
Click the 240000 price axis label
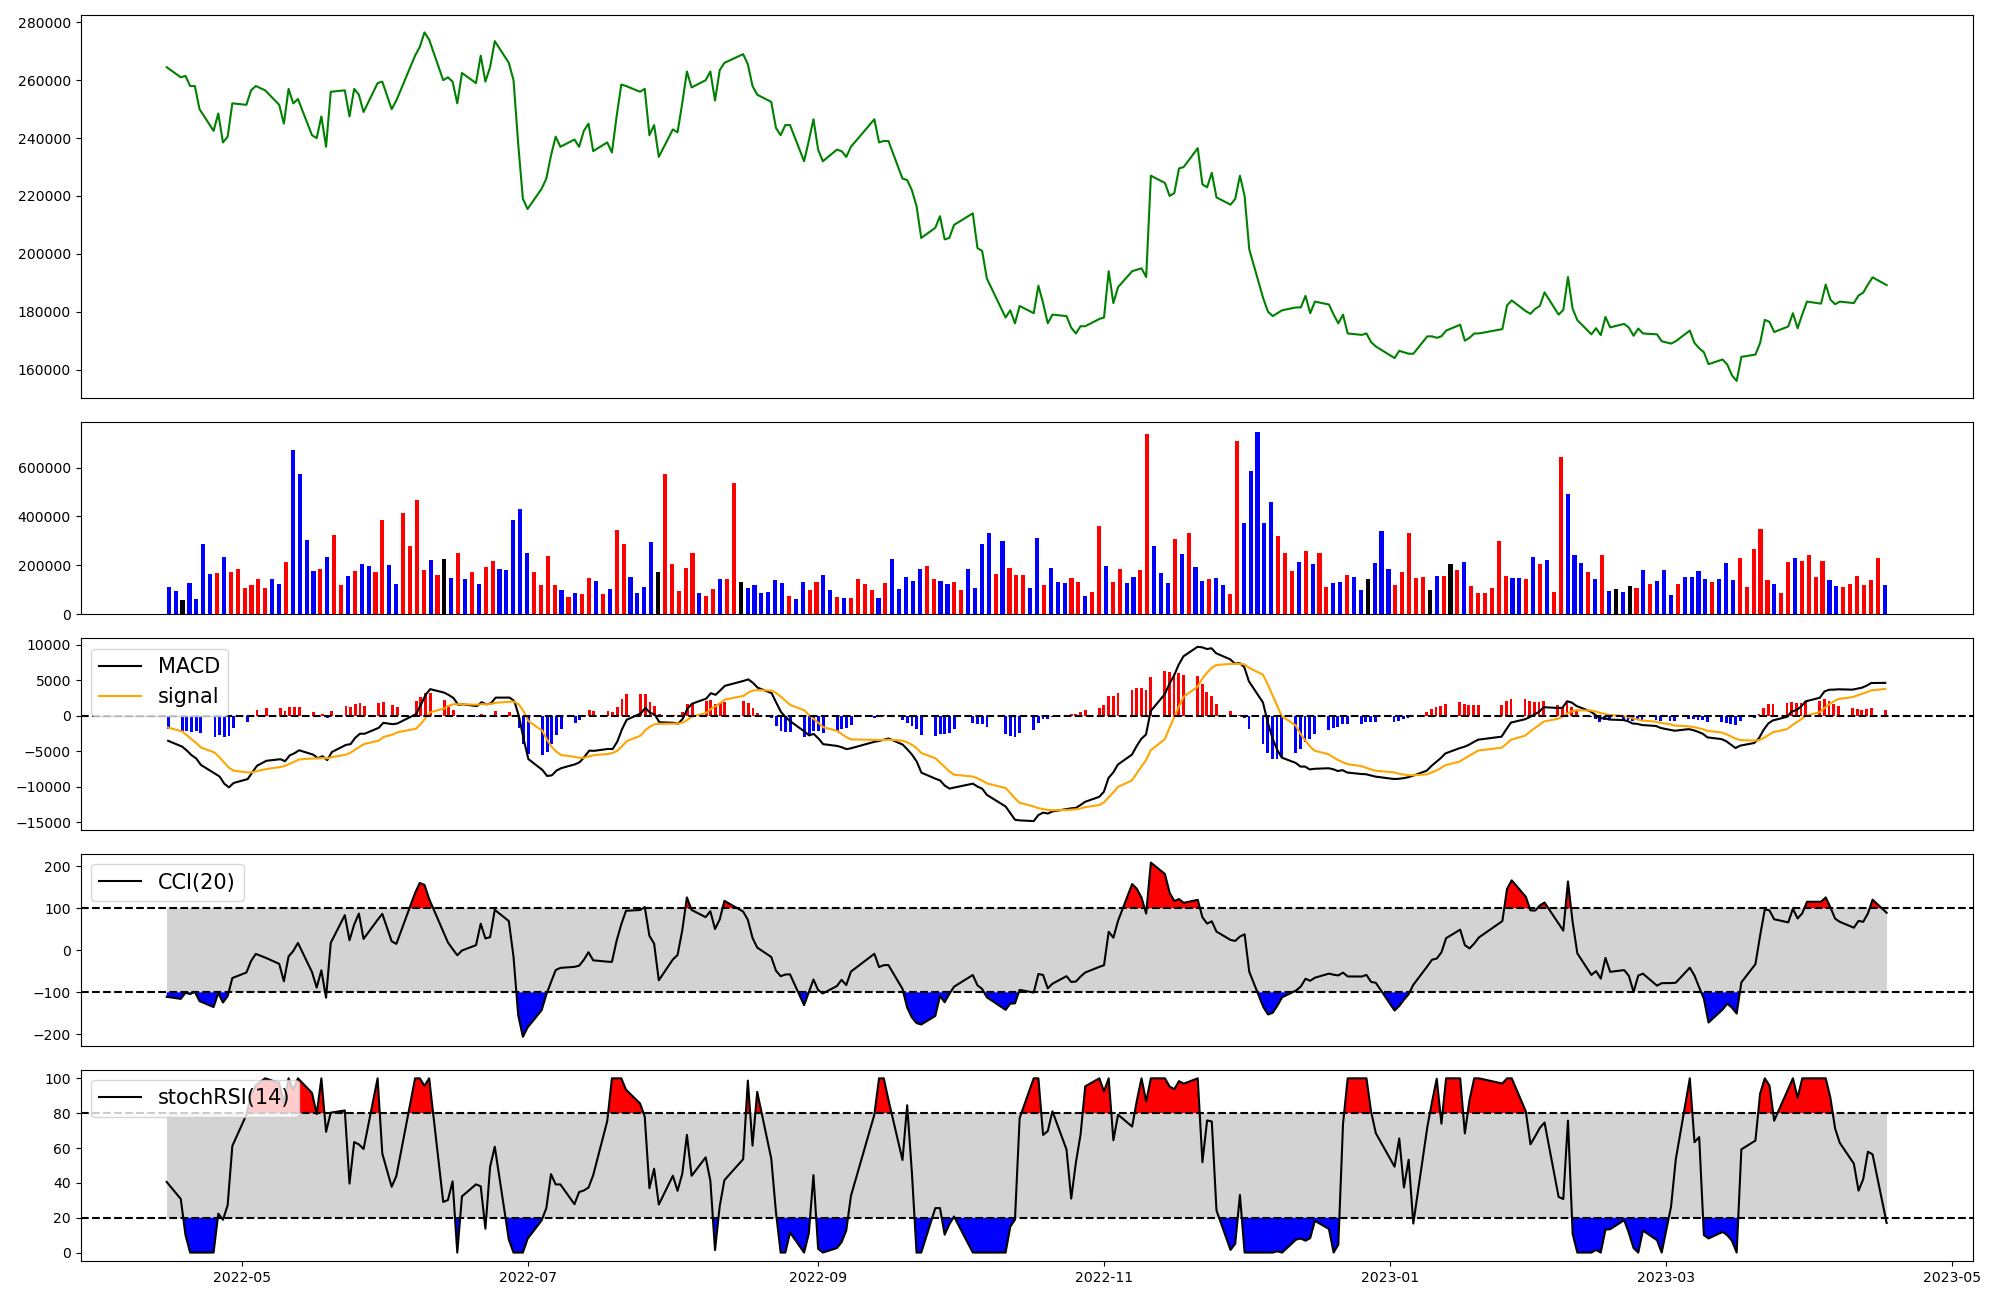[45, 139]
